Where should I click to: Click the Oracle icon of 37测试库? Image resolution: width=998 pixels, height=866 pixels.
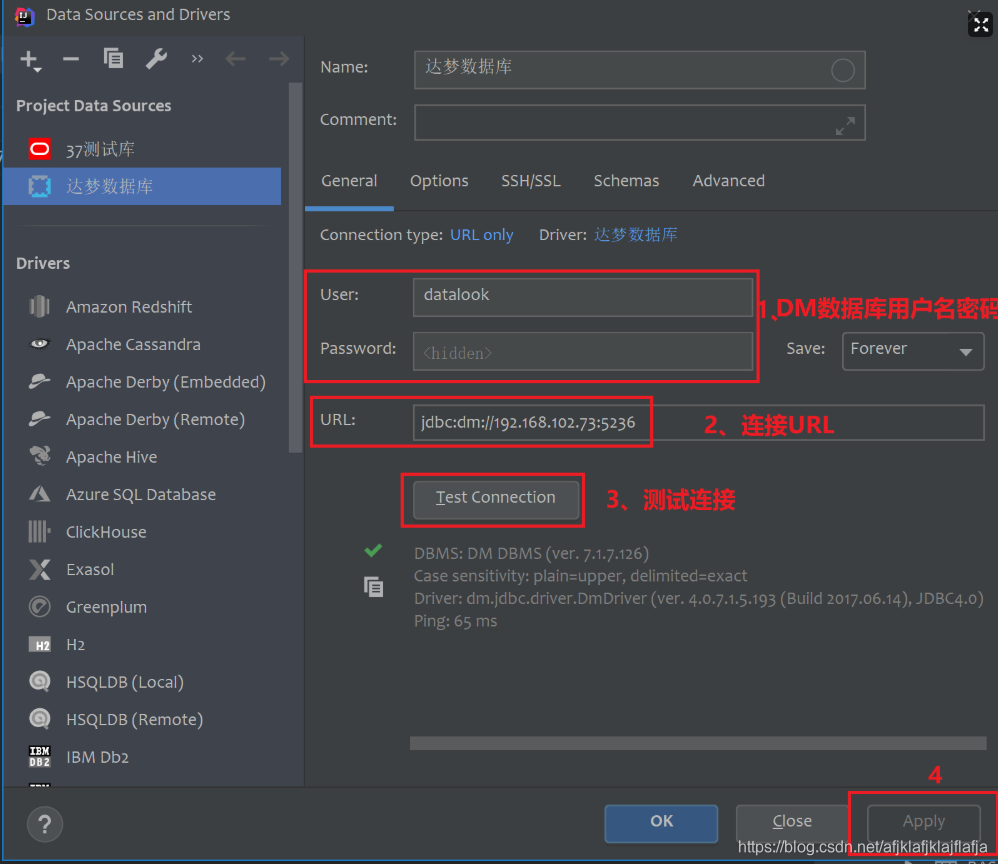click(39, 150)
